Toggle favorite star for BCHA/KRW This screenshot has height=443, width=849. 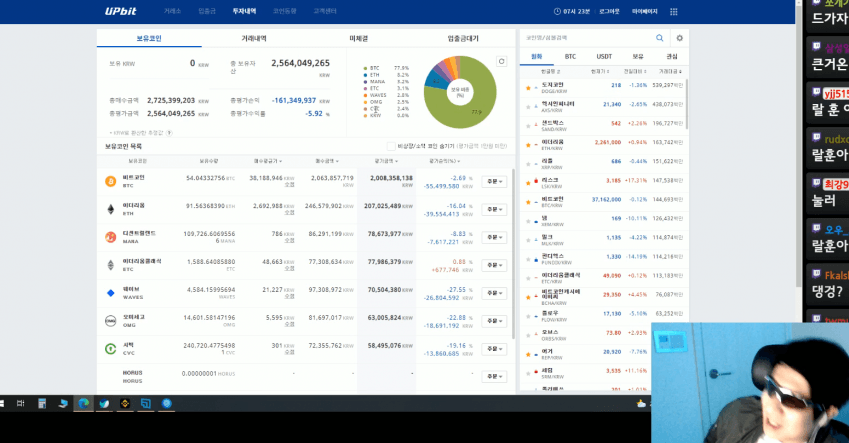(528, 297)
